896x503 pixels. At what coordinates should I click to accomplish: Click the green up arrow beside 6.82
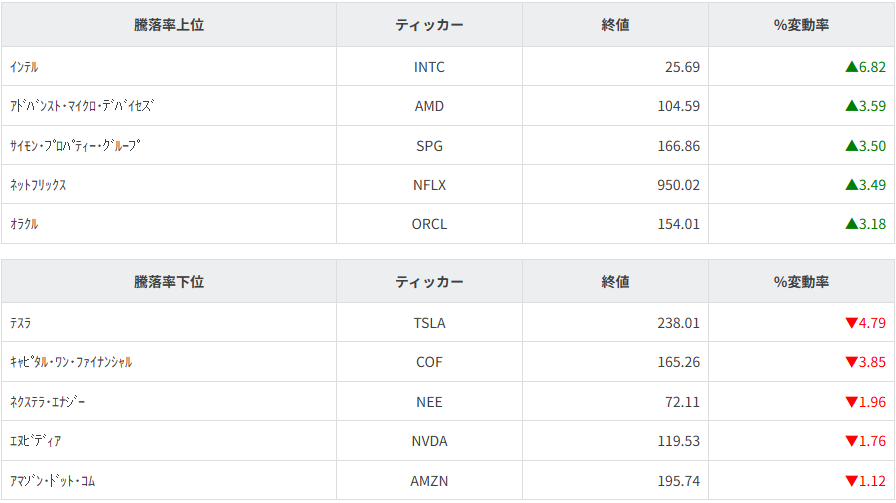[852, 67]
